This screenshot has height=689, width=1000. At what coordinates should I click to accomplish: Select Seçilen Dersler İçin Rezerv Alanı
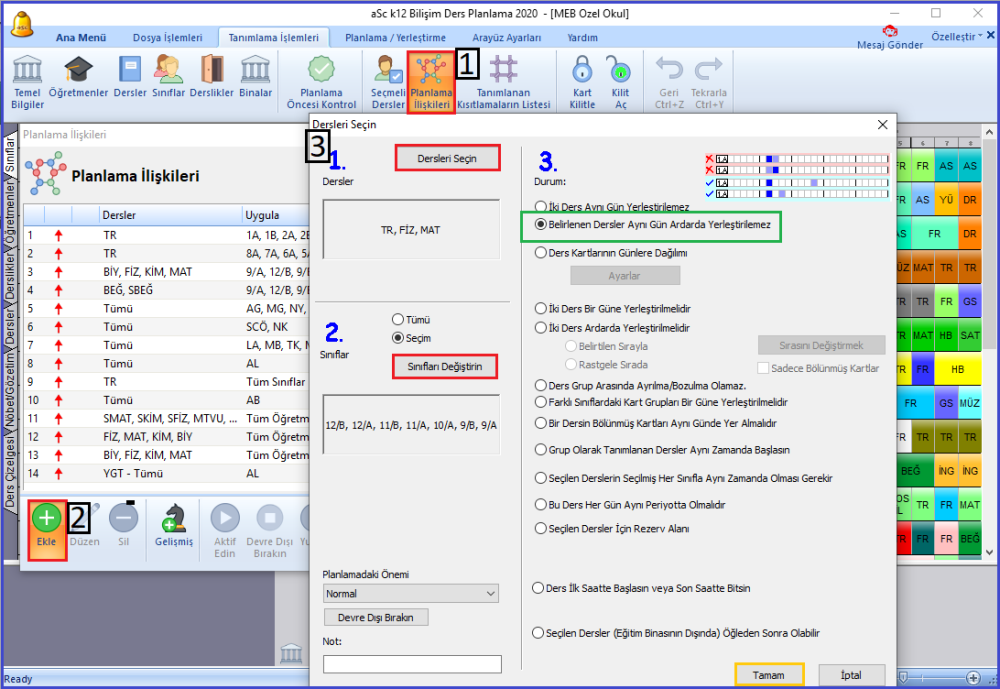pos(541,528)
